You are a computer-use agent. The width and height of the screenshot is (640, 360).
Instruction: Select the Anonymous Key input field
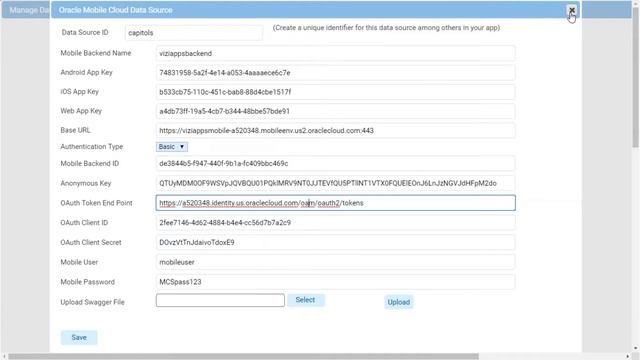pos(335,183)
